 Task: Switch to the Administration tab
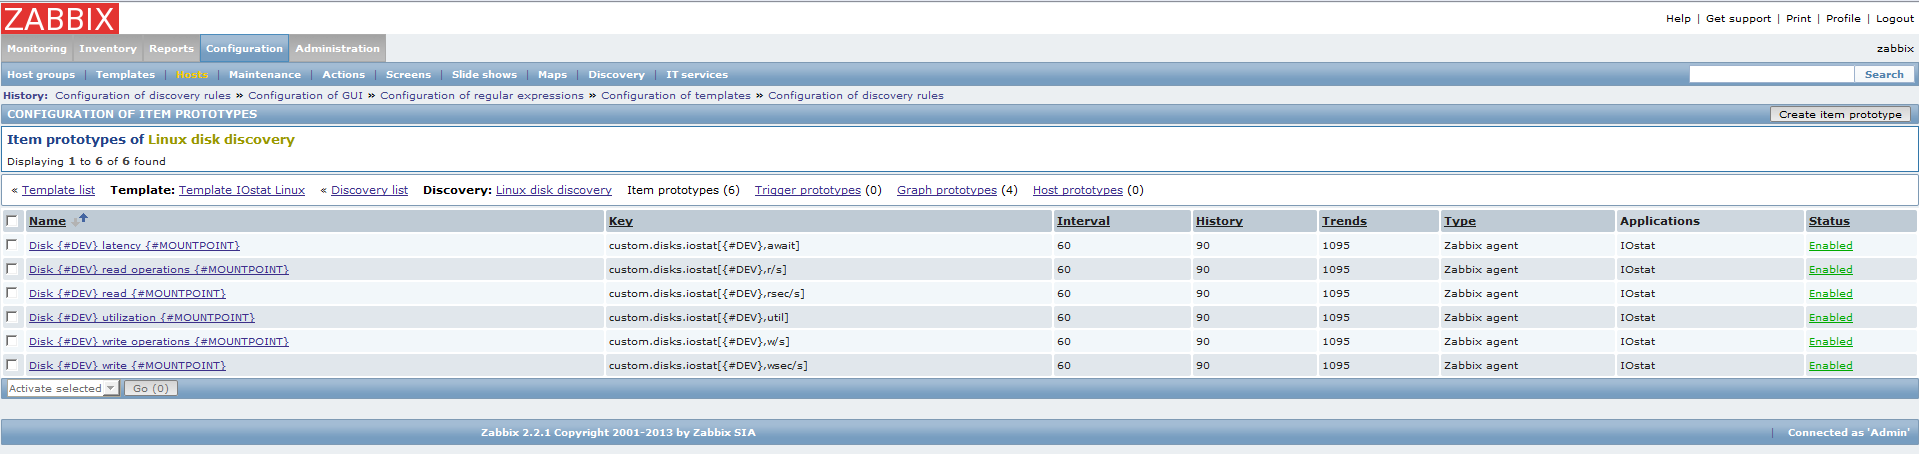337,48
